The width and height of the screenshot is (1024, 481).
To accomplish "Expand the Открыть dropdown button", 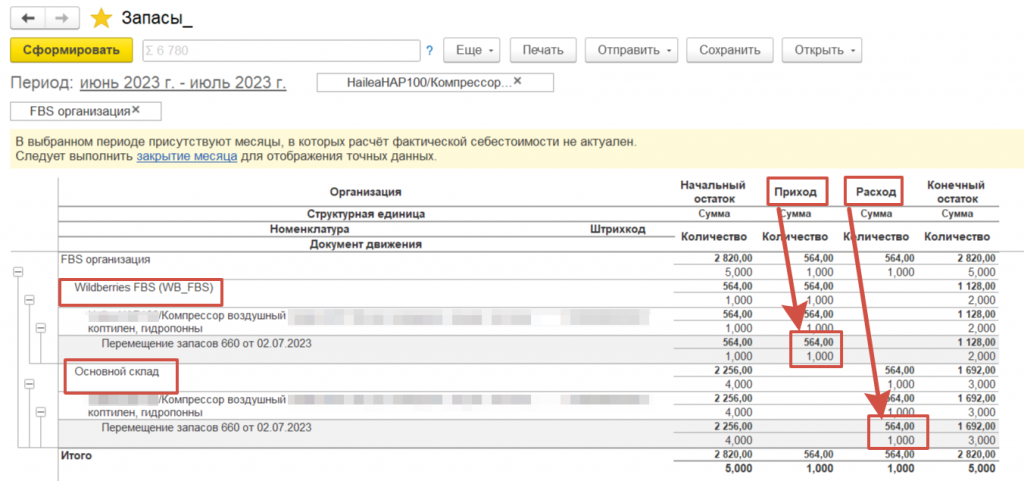I will 822,50.
